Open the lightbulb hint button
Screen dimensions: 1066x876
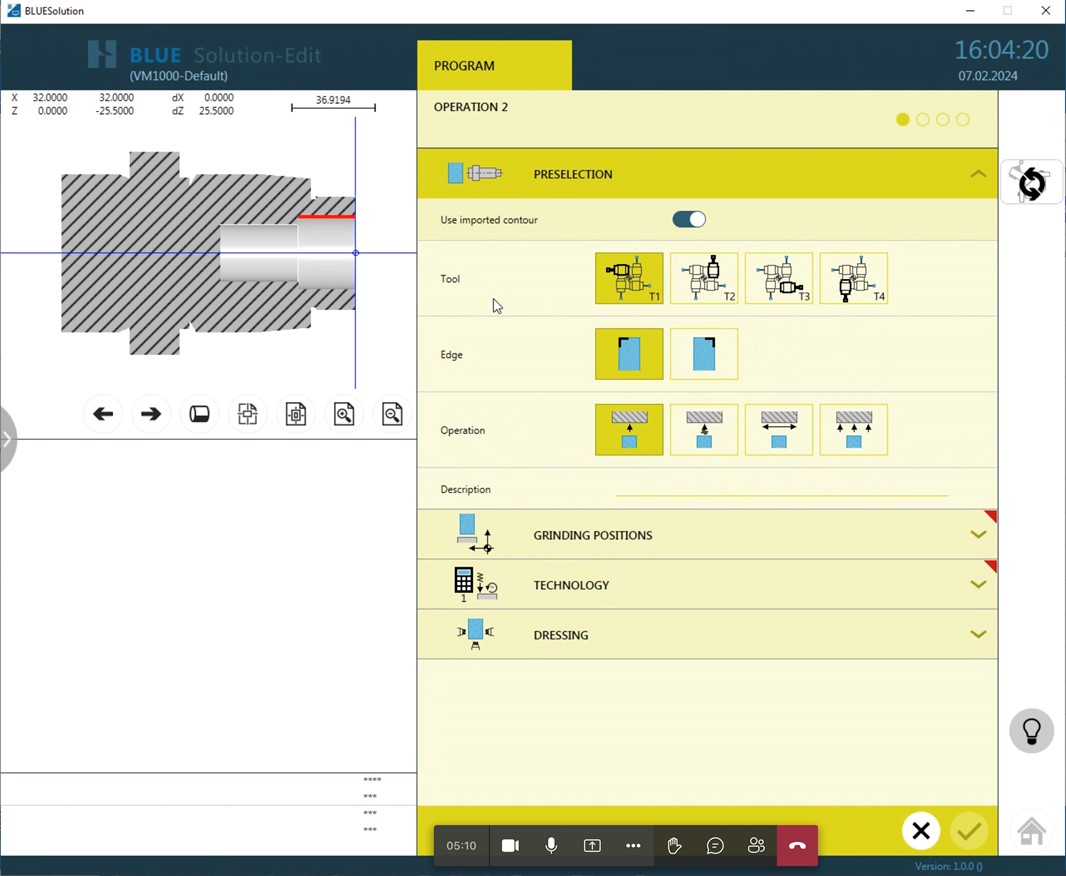click(x=1031, y=732)
